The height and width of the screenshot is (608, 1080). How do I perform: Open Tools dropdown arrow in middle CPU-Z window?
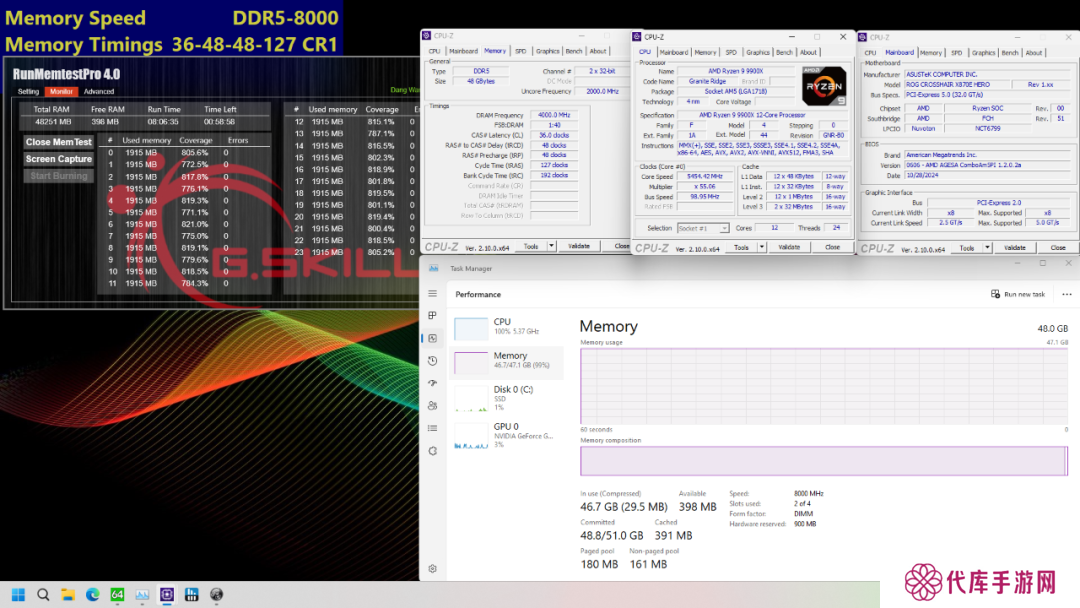762,247
